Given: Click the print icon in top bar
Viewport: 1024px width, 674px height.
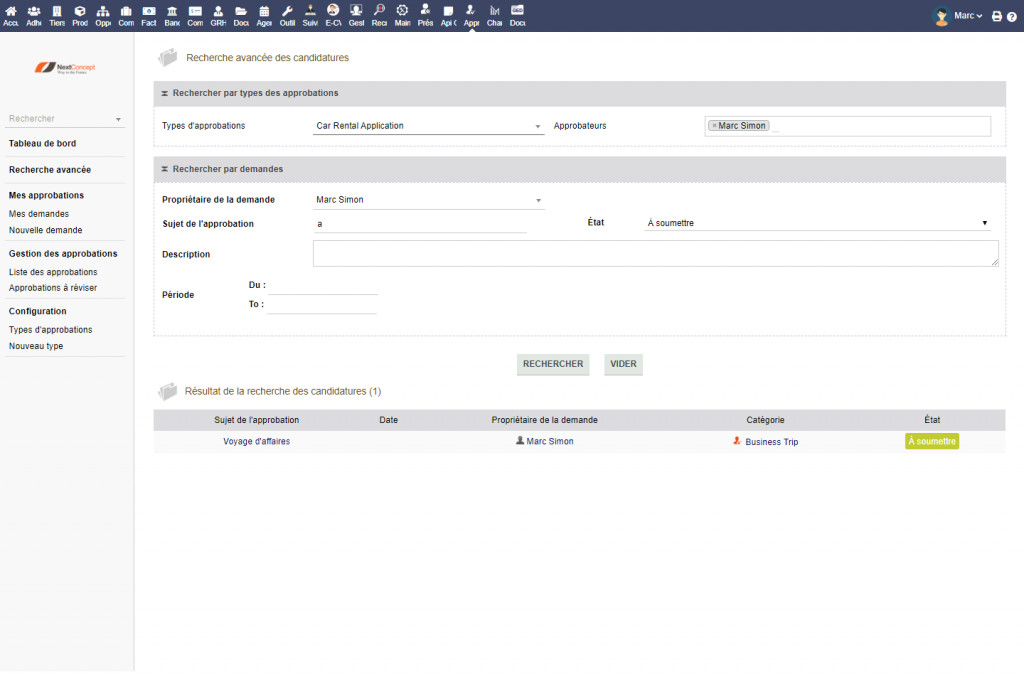Looking at the screenshot, I should tap(997, 17).
